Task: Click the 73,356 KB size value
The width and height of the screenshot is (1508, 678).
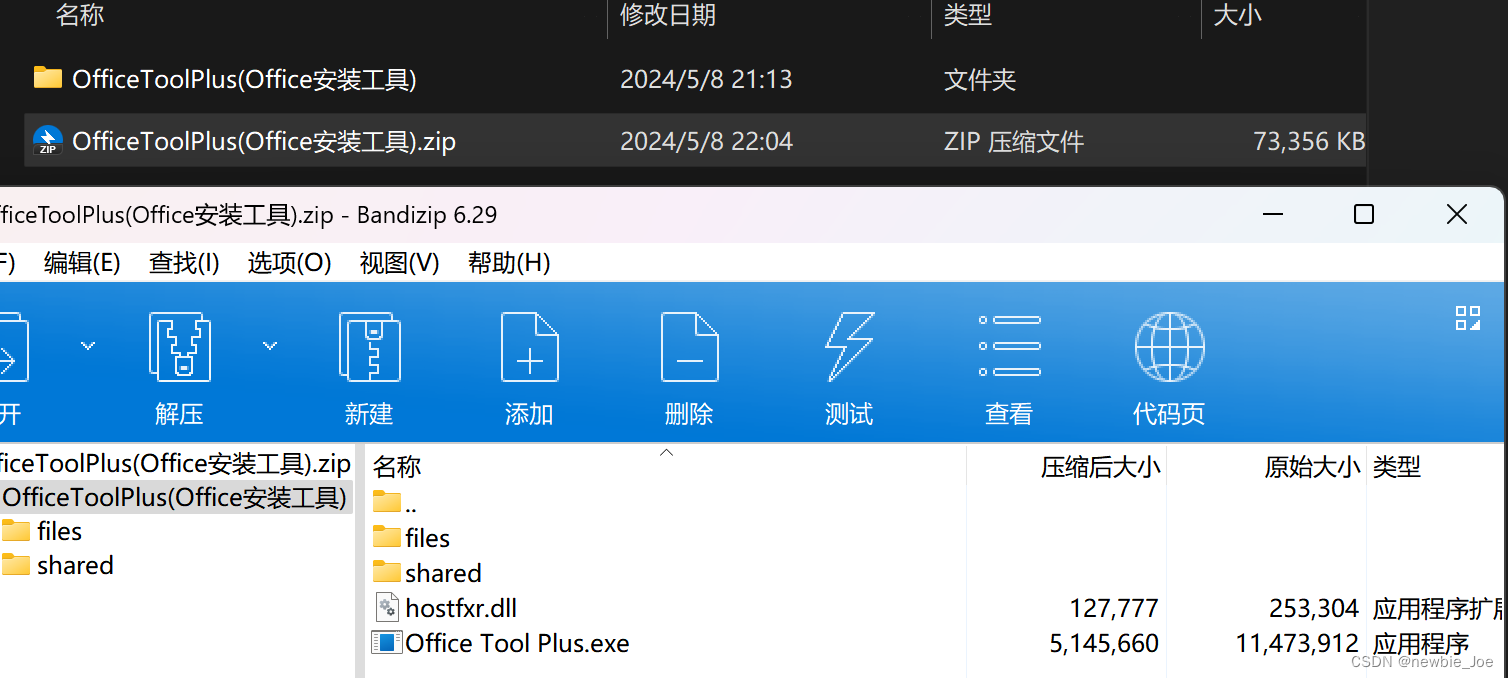Action: tap(1309, 141)
